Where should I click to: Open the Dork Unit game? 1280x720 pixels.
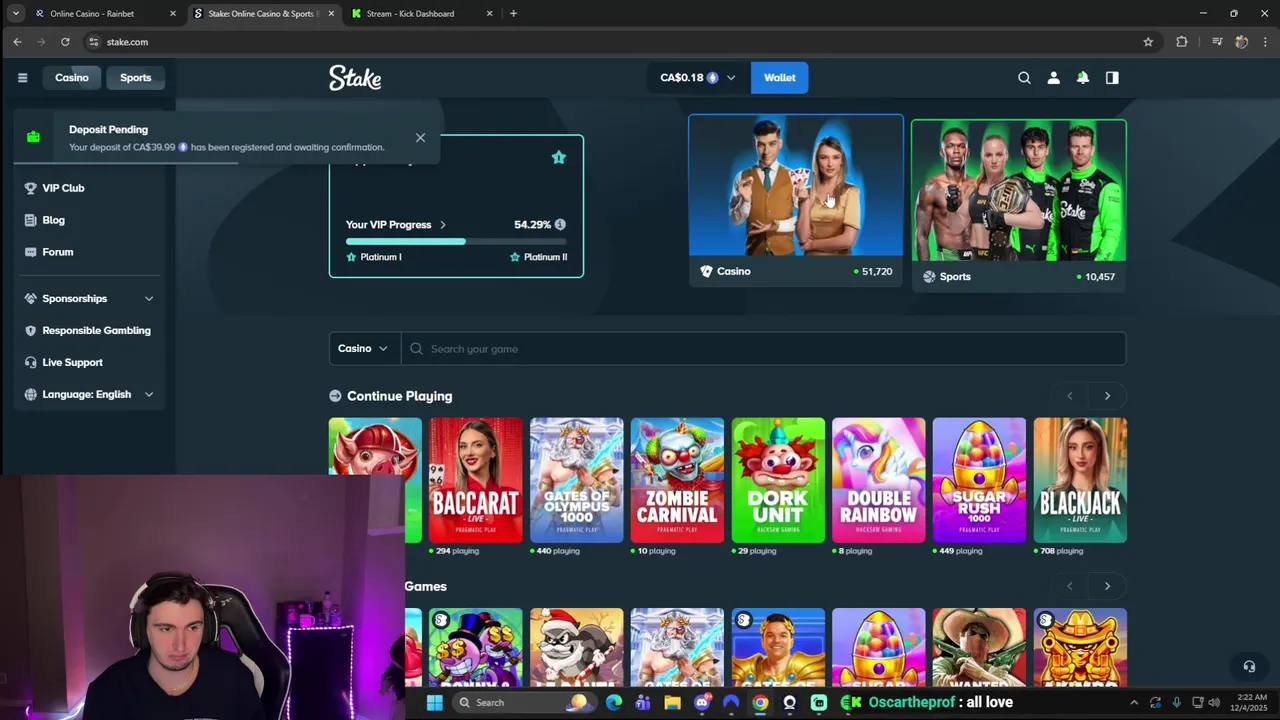tap(778, 480)
